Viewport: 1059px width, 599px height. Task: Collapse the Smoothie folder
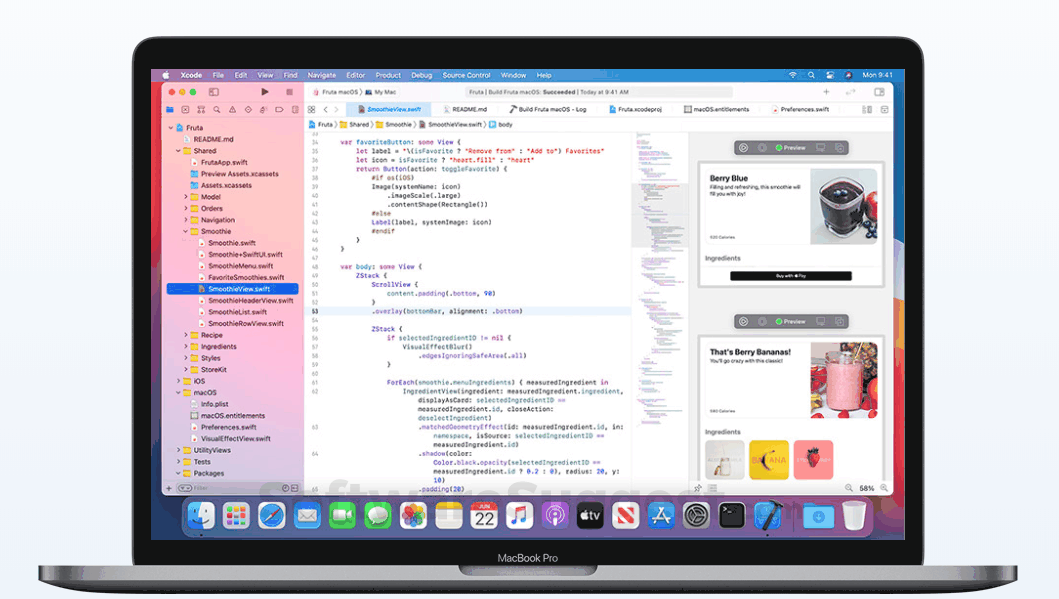click(x=186, y=231)
